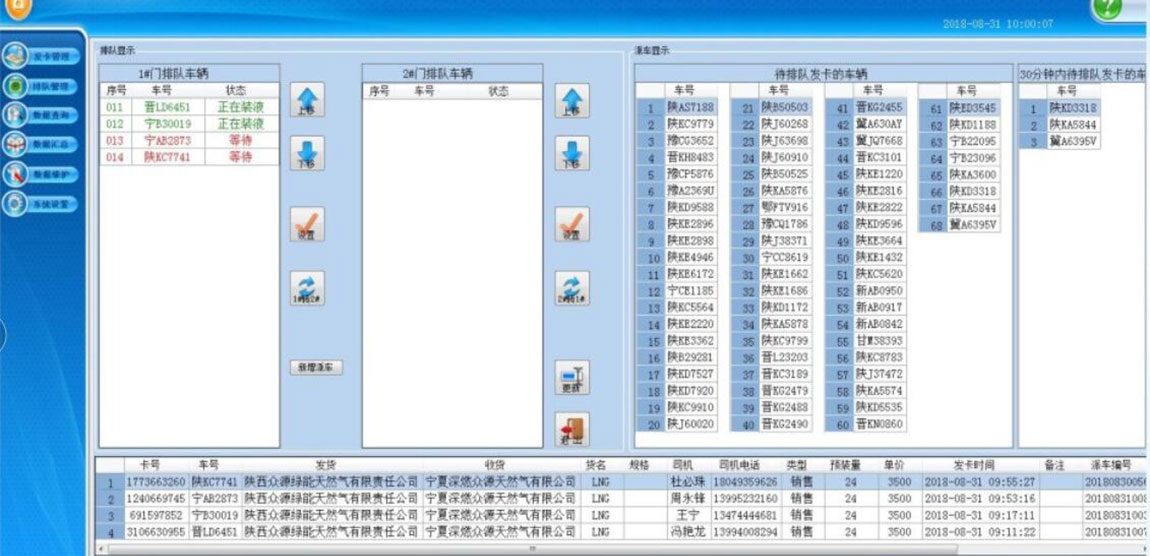Click the 更新 refresh icon
Image resolution: width=1150 pixels, height=556 pixels.
coord(571,378)
